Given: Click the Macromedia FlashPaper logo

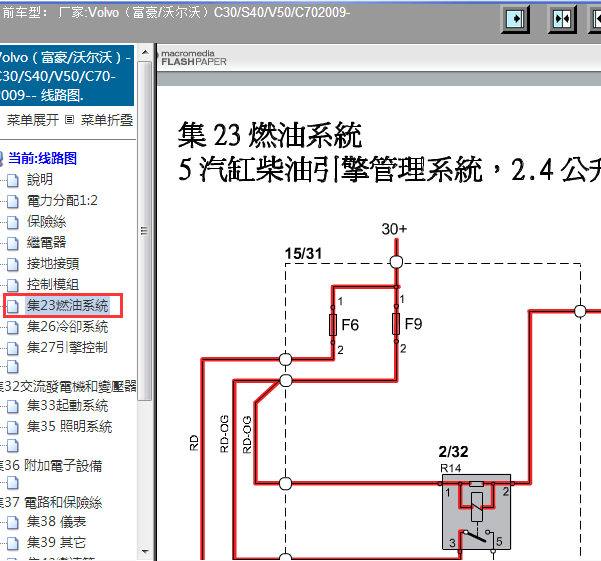Looking at the screenshot, I should [x=193, y=57].
